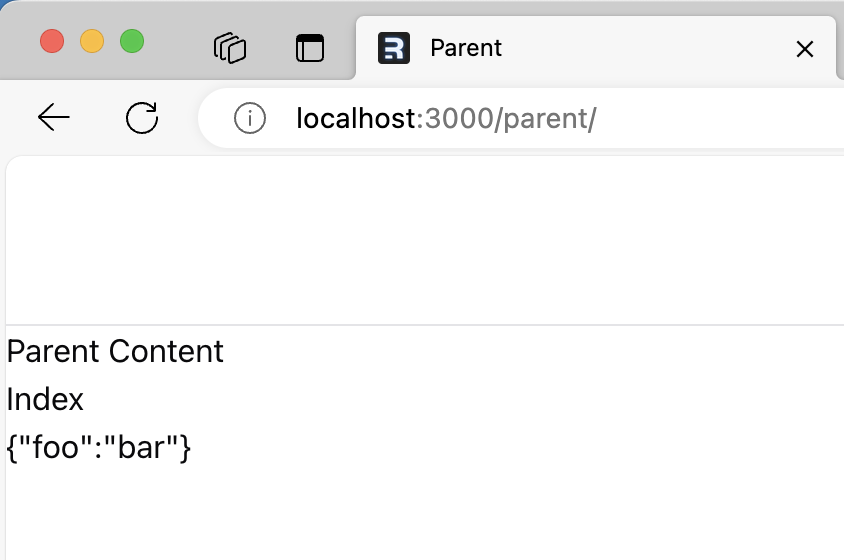This screenshot has width=844, height=560.
Task: Select the Parent tab title
Action: click(x=466, y=48)
